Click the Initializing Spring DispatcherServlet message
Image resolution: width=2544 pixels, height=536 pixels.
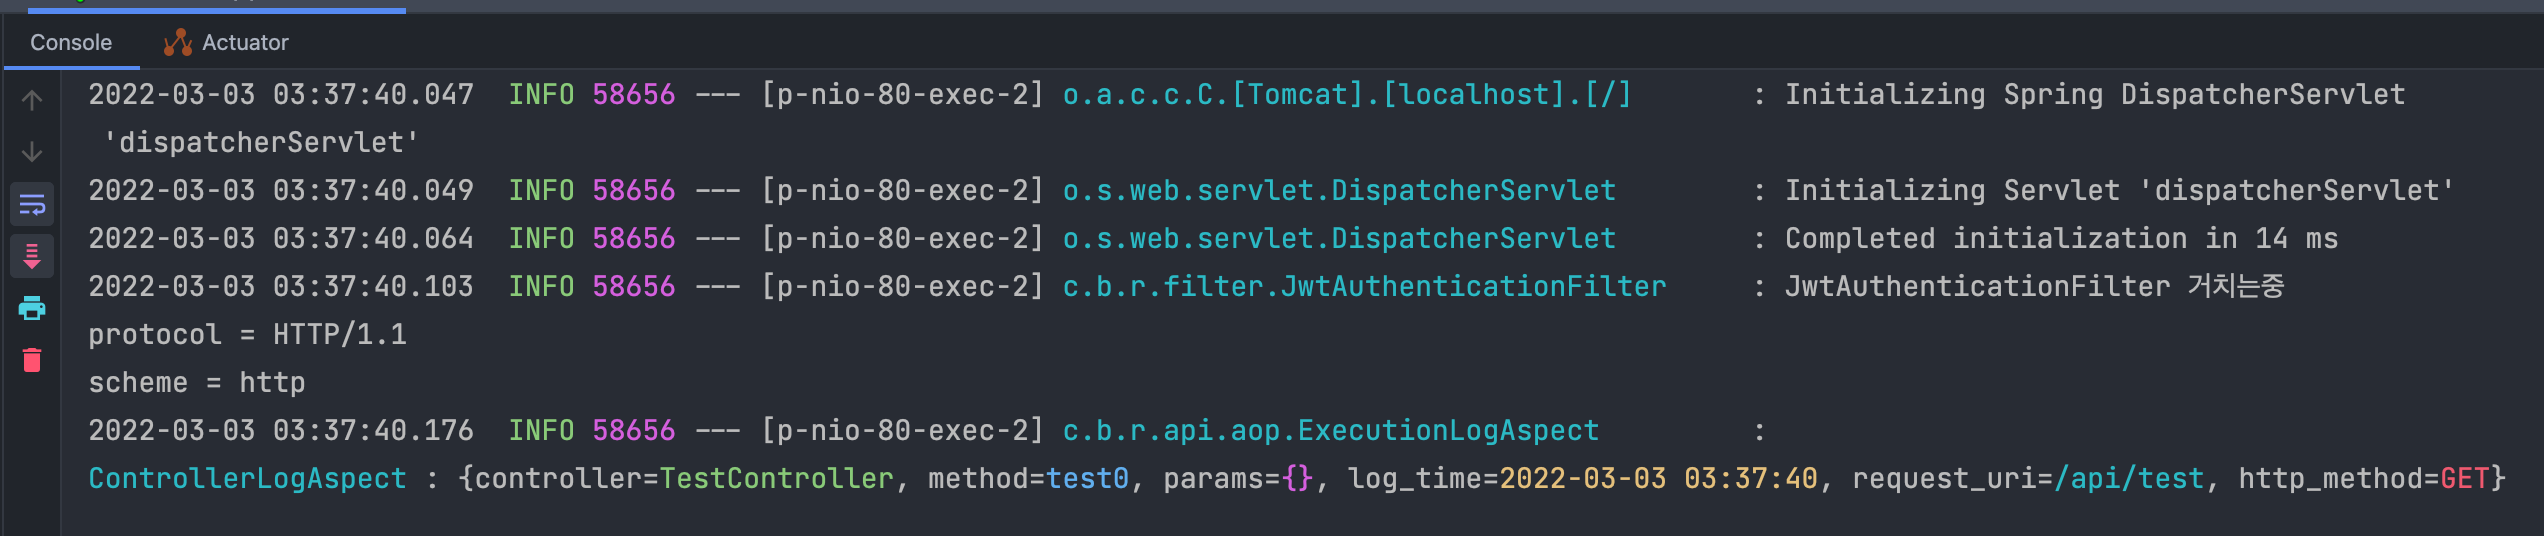coord(2095,95)
